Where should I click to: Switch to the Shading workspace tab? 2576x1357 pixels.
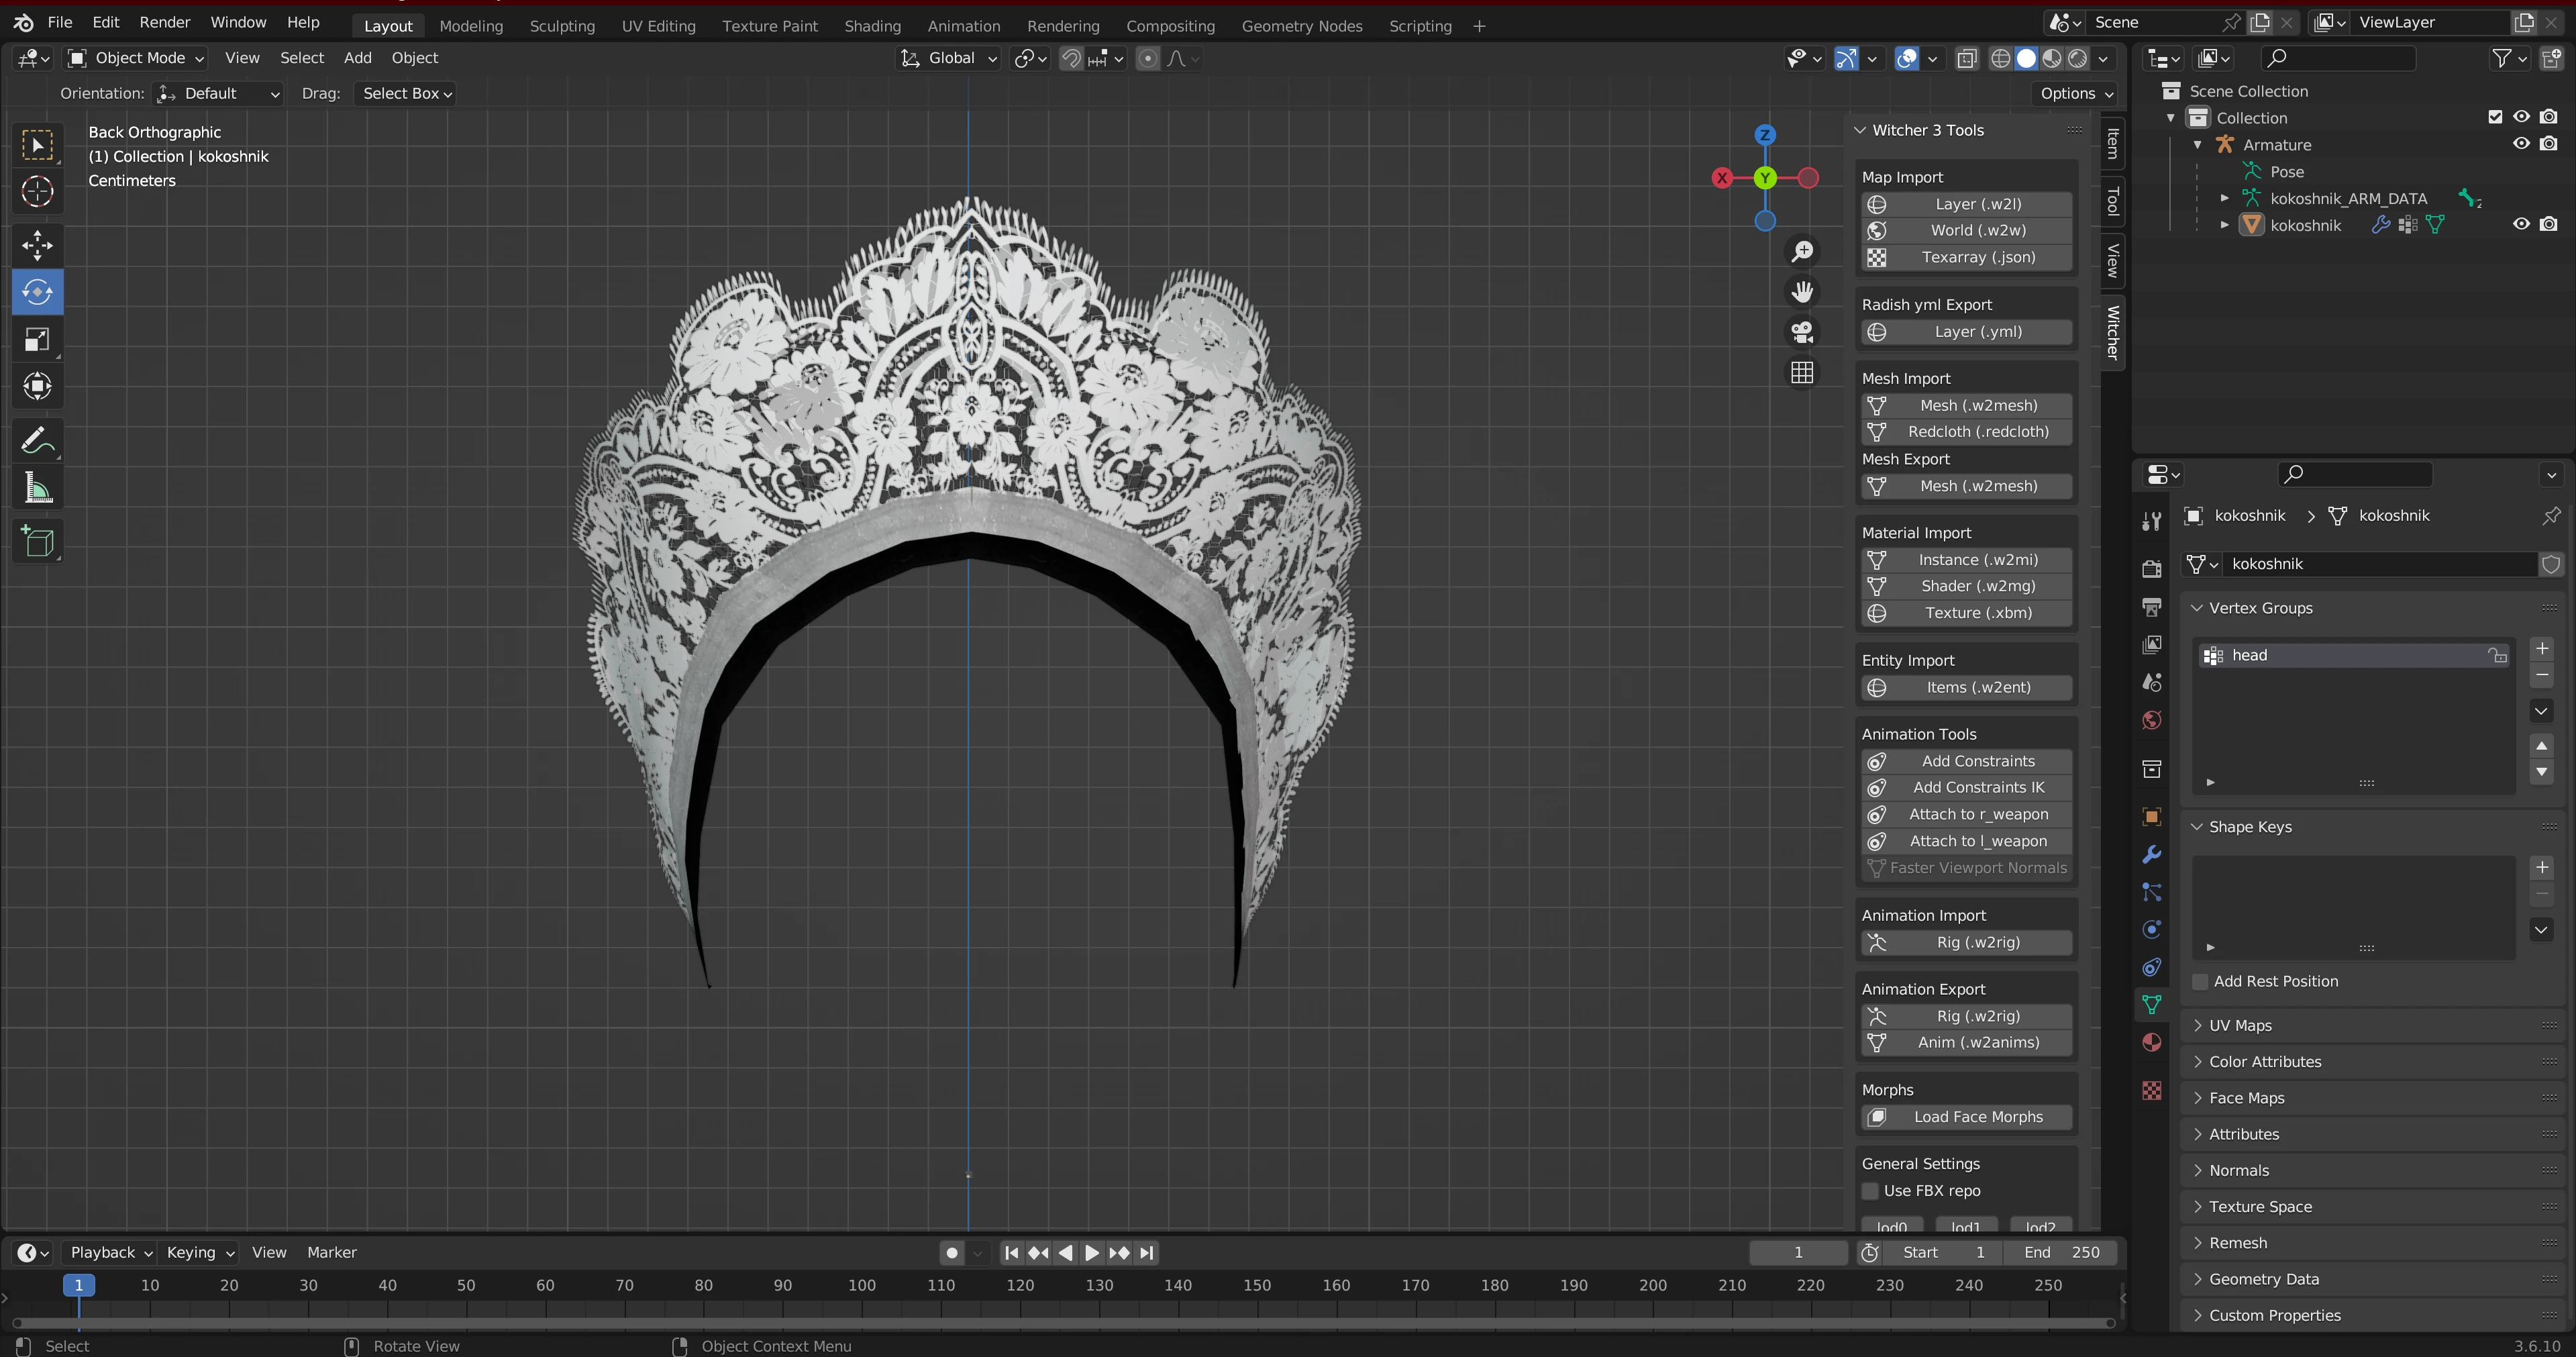[x=872, y=26]
